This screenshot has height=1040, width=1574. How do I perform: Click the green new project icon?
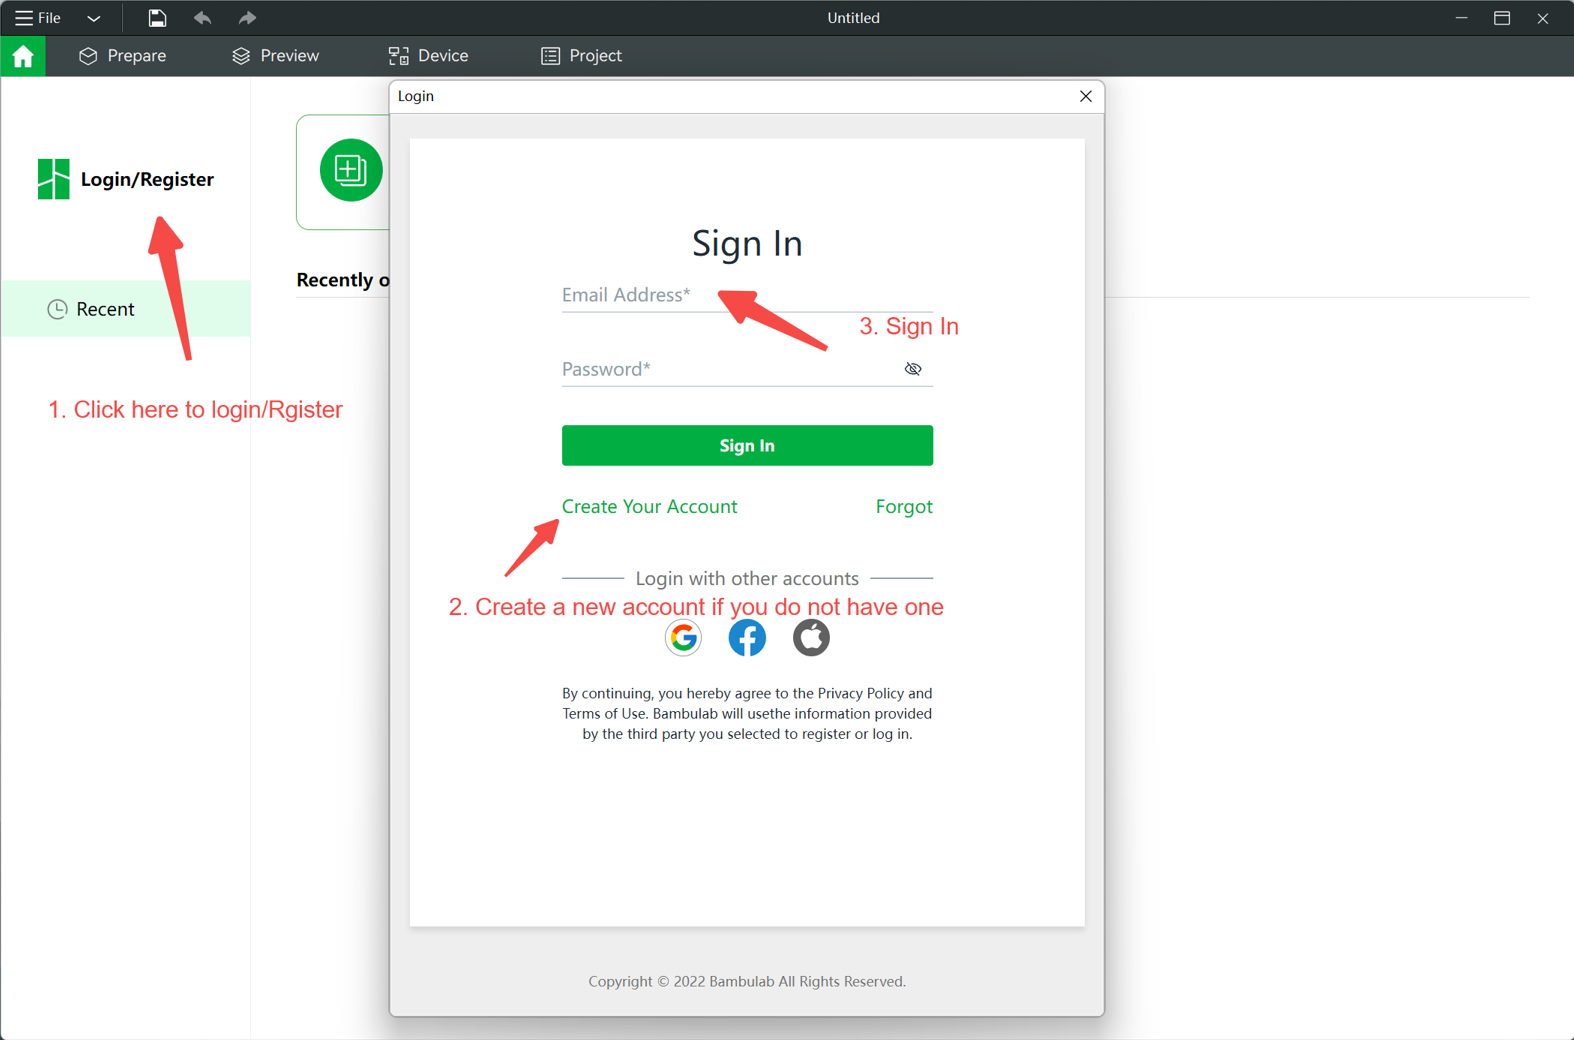pyautogui.click(x=350, y=170)
